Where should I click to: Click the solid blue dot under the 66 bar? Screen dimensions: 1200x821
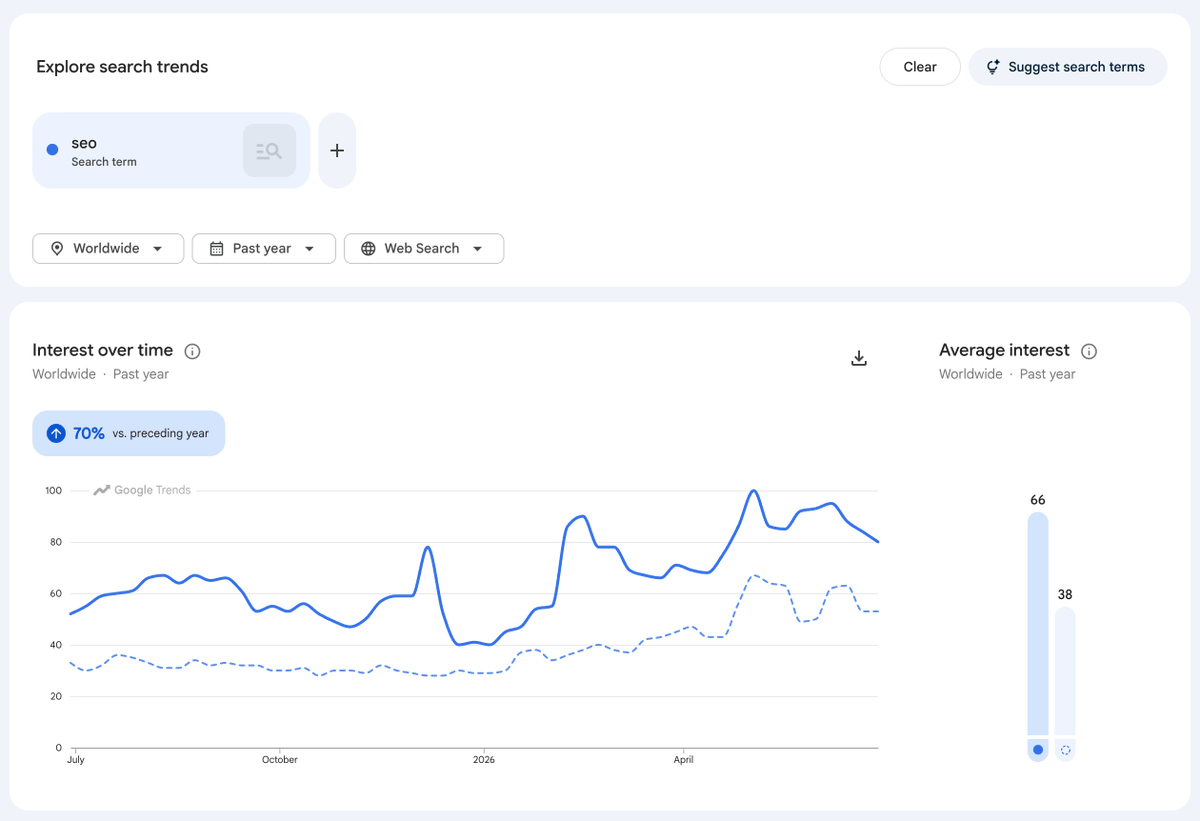1038,750
